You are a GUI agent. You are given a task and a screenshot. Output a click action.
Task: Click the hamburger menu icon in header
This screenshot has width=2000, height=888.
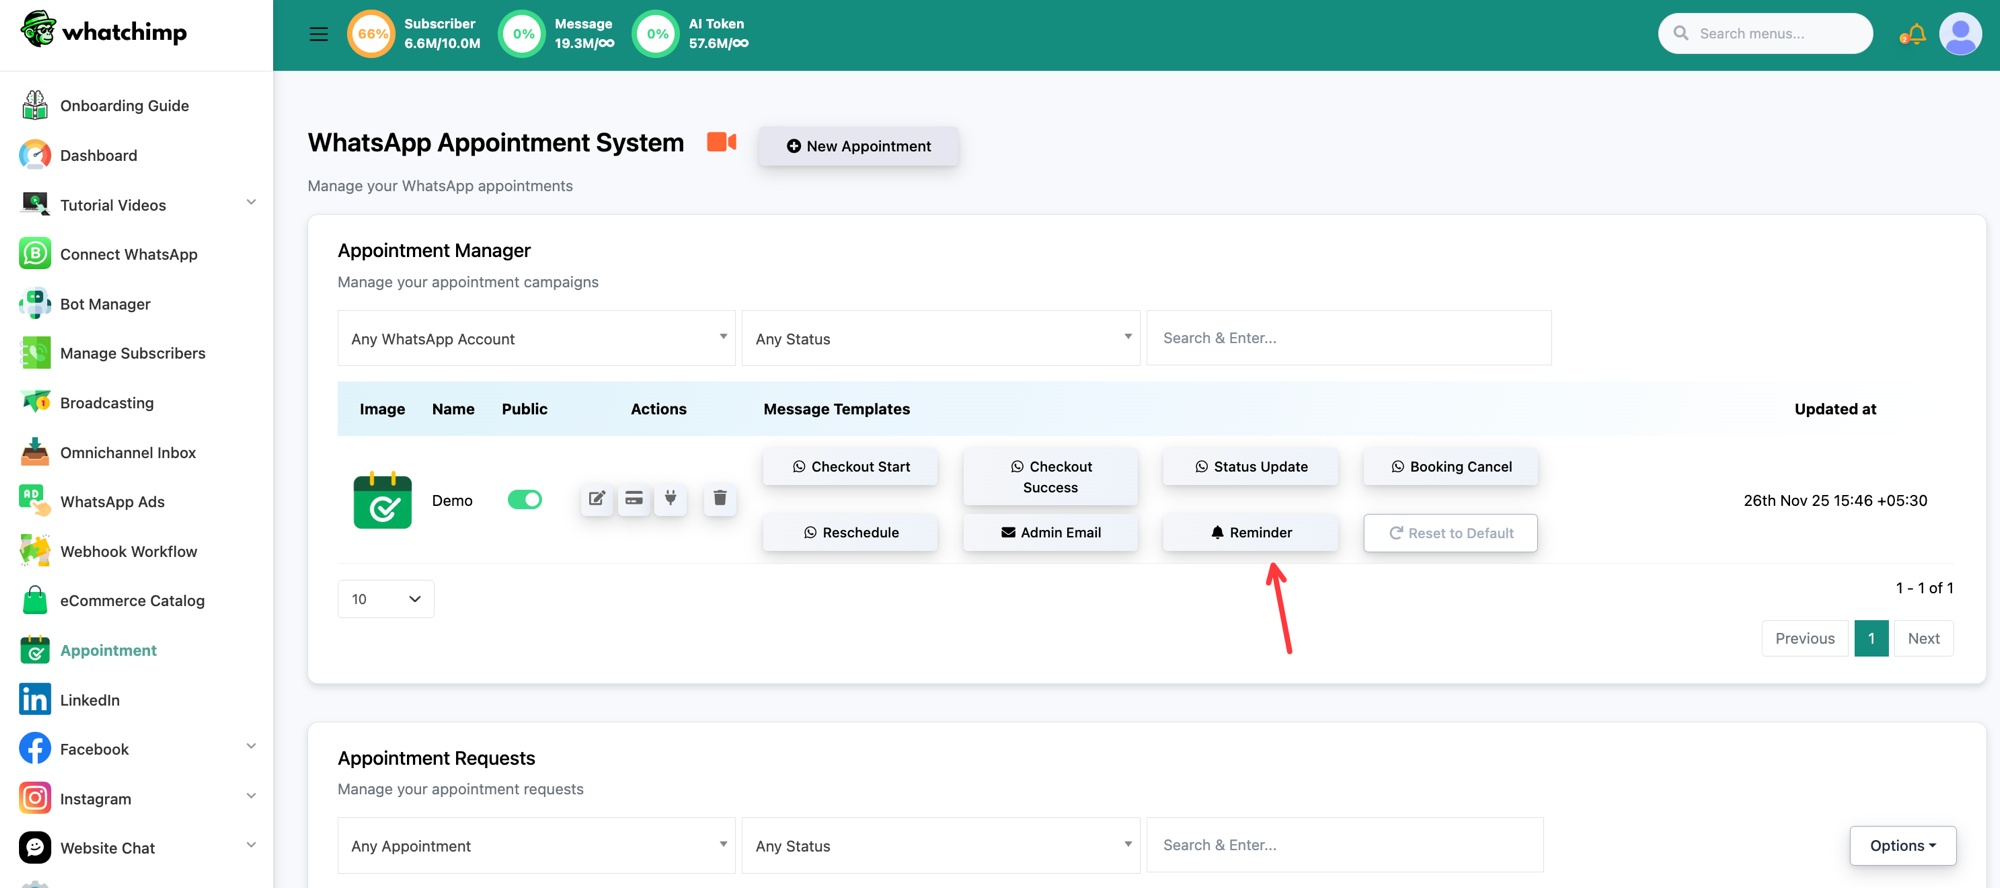318,34
